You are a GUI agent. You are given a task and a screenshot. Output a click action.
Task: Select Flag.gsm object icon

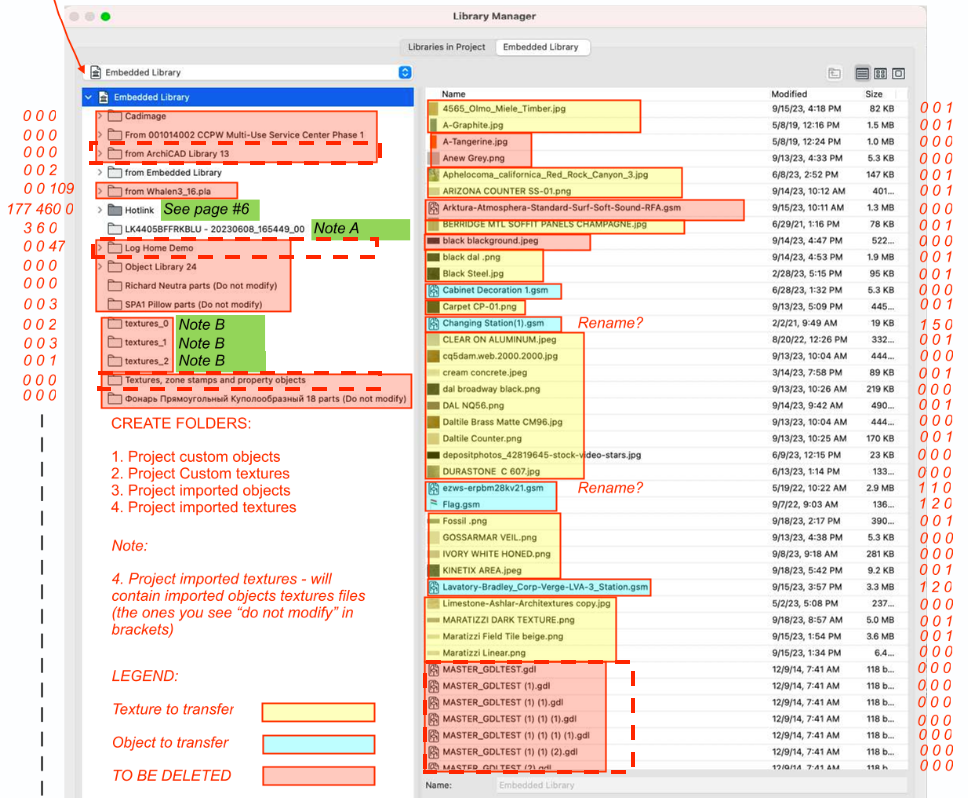point(433,504)
